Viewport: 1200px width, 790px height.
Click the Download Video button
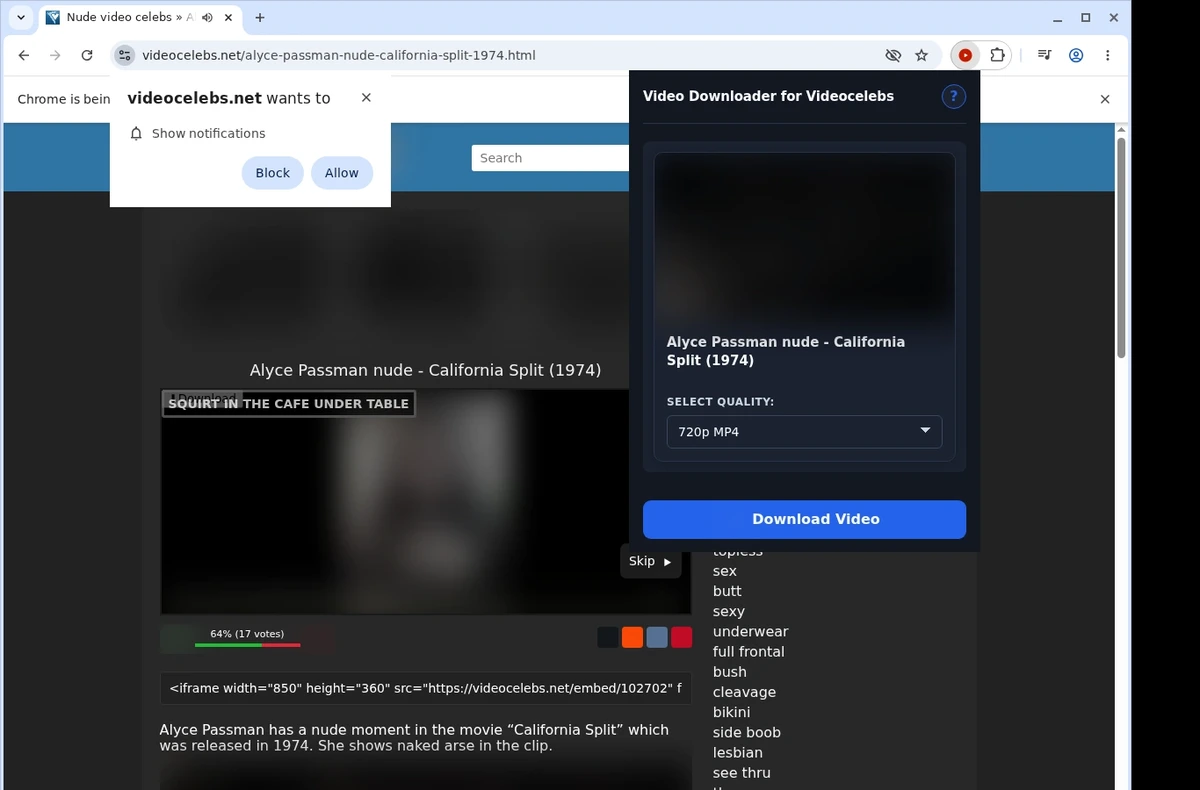(804, 519)
